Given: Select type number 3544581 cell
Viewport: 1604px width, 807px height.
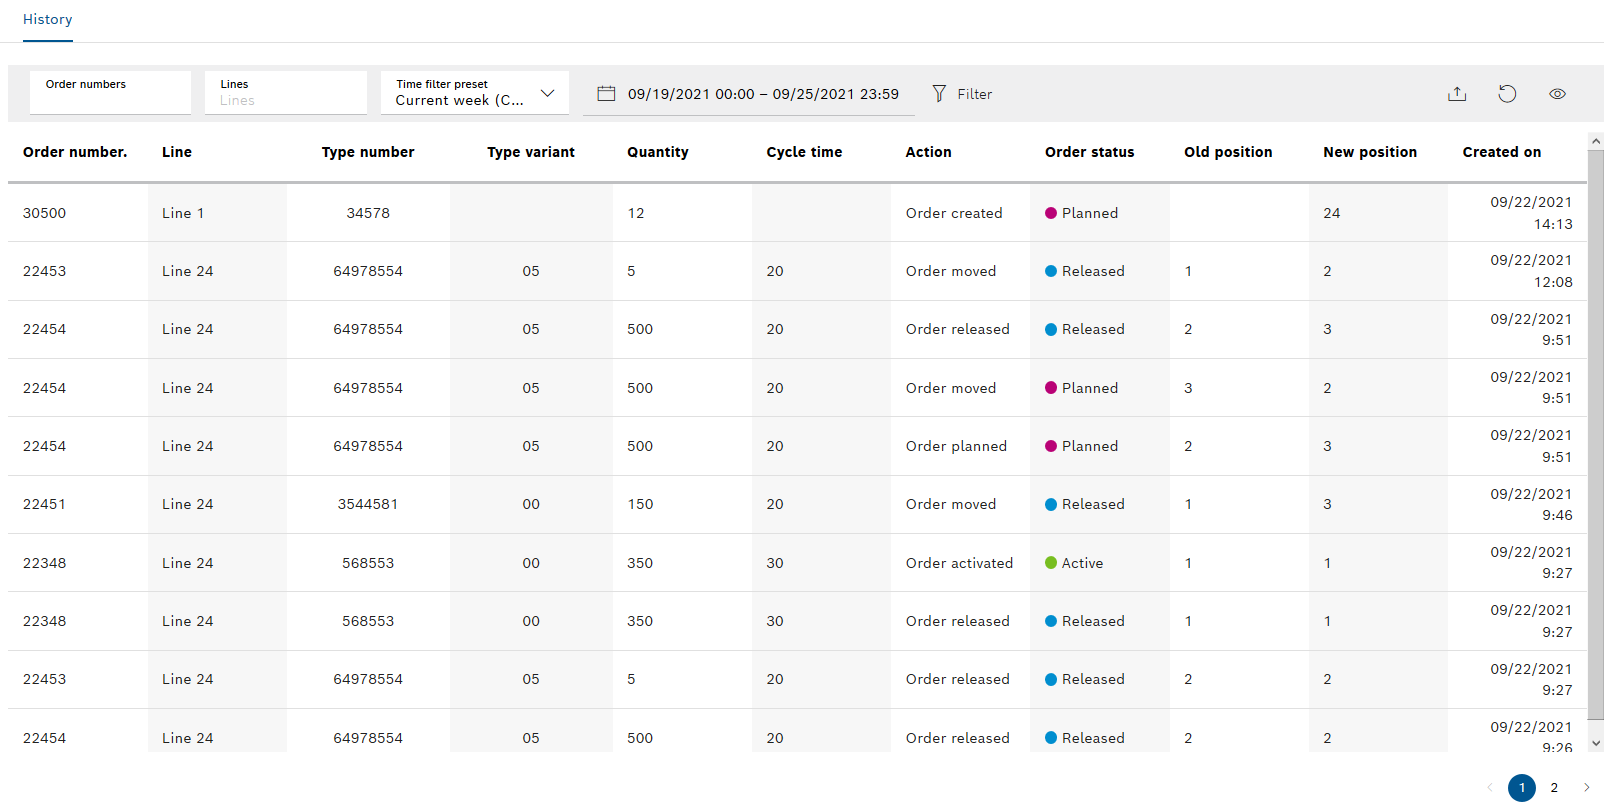Looking at the screenshot, I should 368,504.
